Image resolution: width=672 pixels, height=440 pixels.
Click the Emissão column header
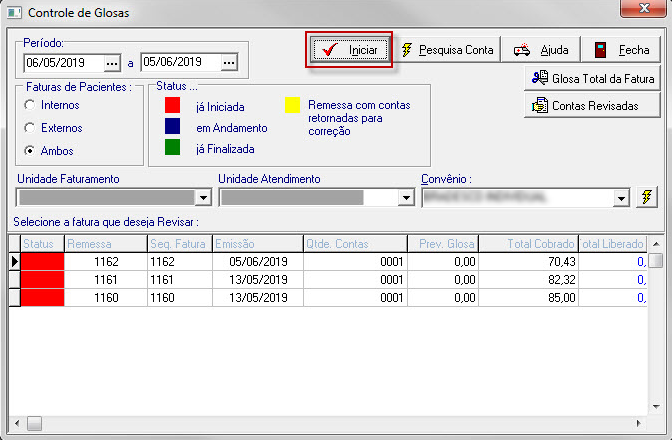click(258, 244)
